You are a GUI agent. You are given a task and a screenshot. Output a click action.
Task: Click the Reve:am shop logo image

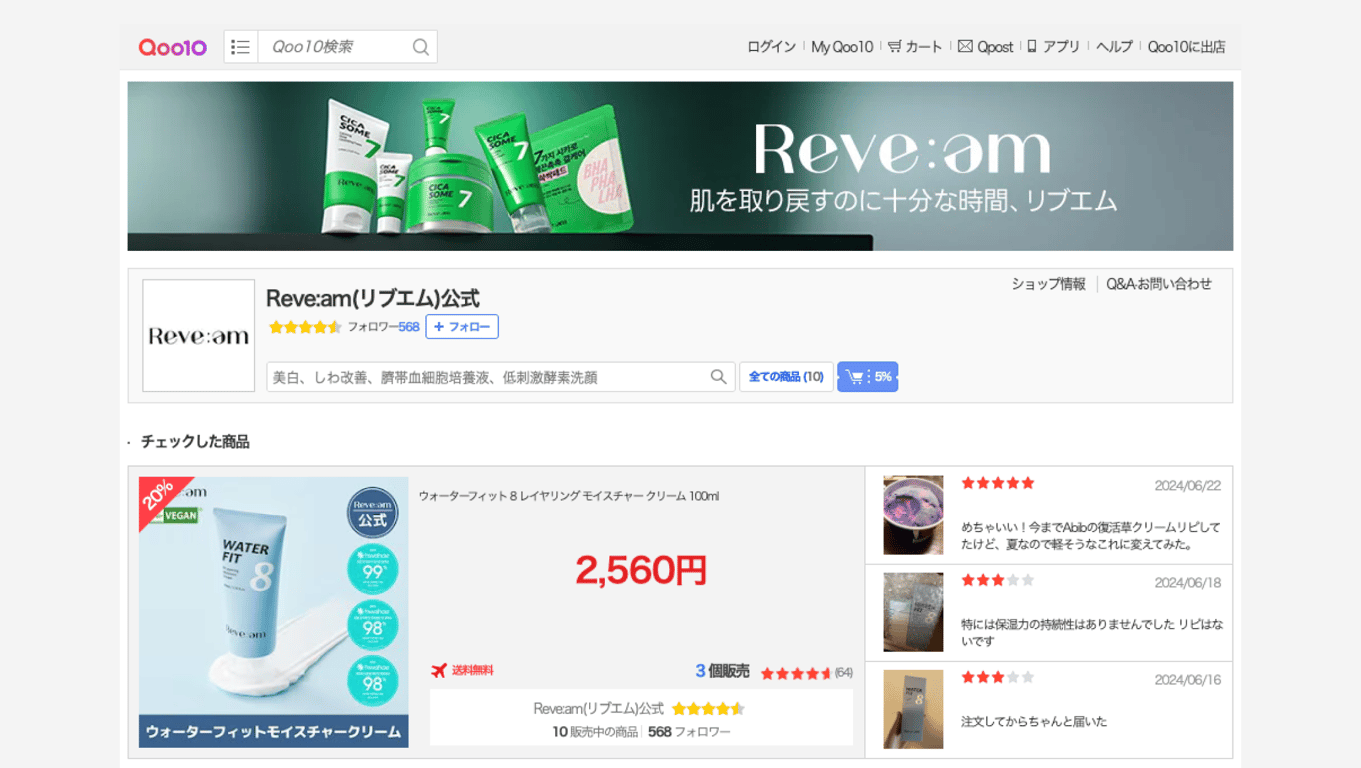pyautogui.click(x=199, y=335)
